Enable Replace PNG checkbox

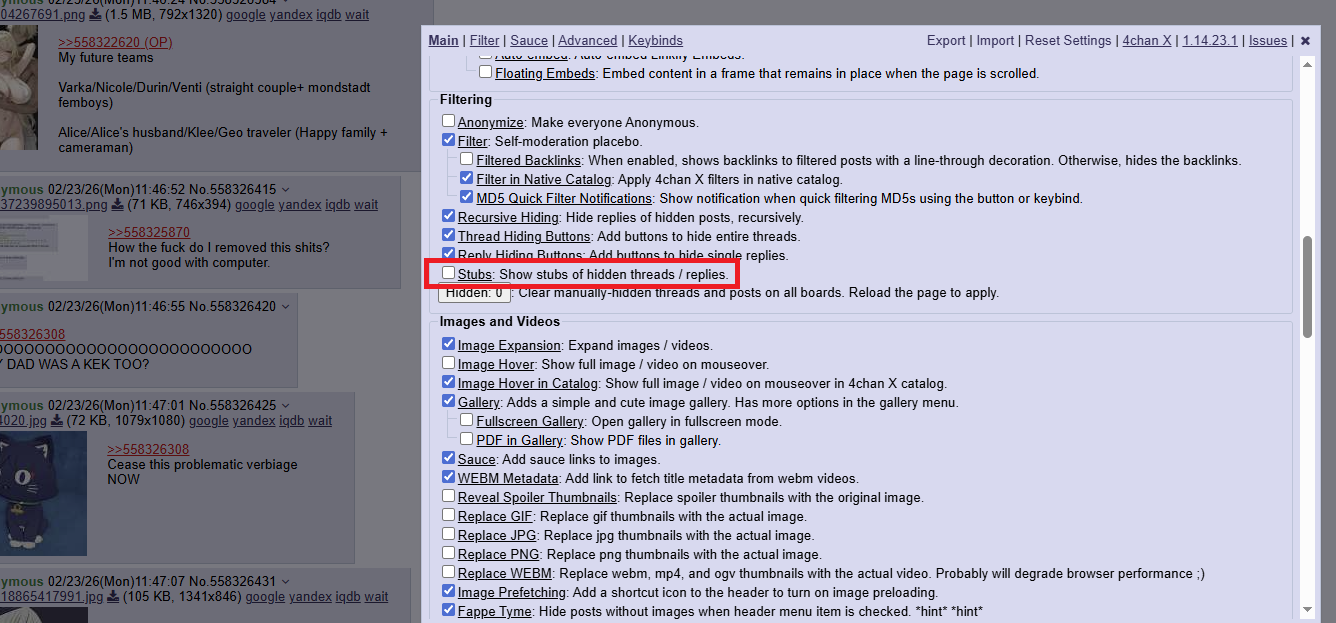(449, 554)
